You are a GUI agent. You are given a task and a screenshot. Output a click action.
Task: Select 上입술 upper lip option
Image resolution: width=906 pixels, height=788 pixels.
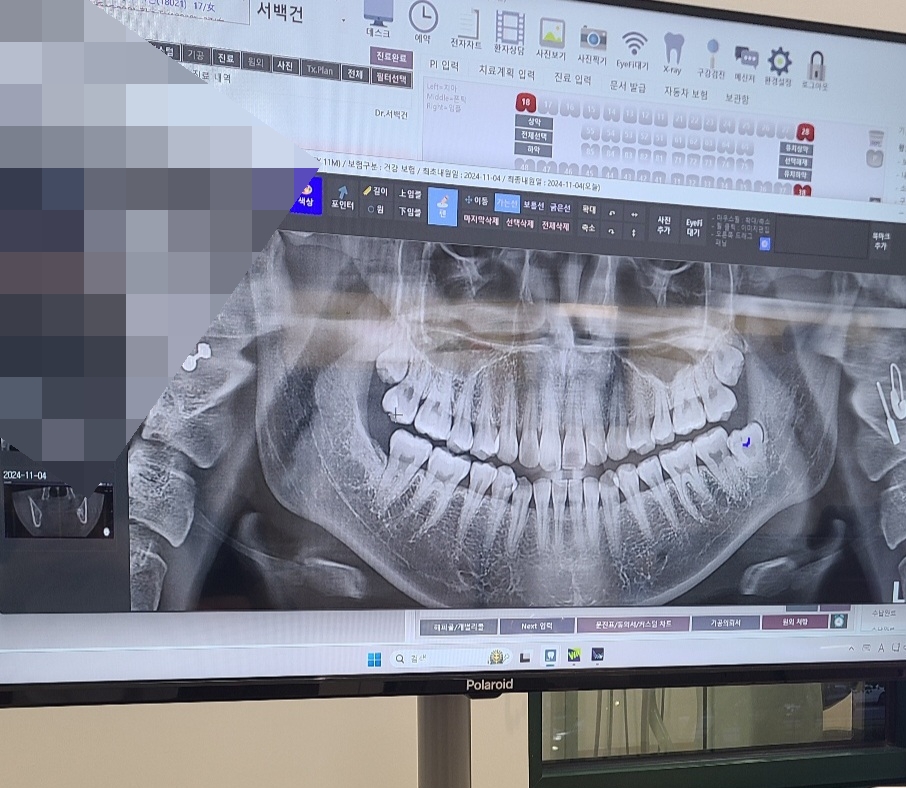(x=410, y=194)
